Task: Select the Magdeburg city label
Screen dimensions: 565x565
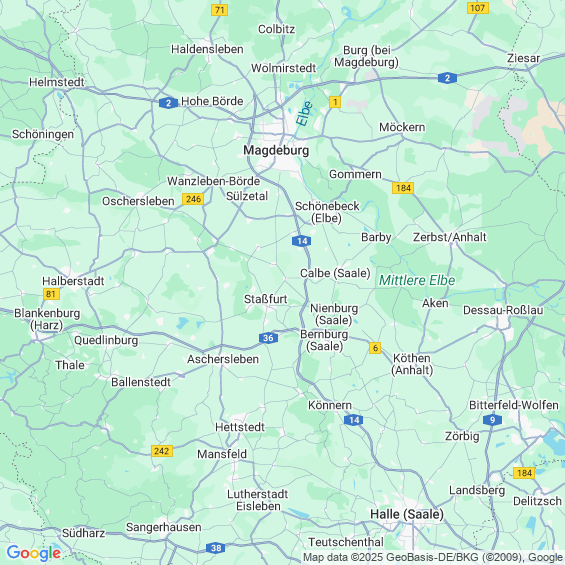Action: [276, 150]
